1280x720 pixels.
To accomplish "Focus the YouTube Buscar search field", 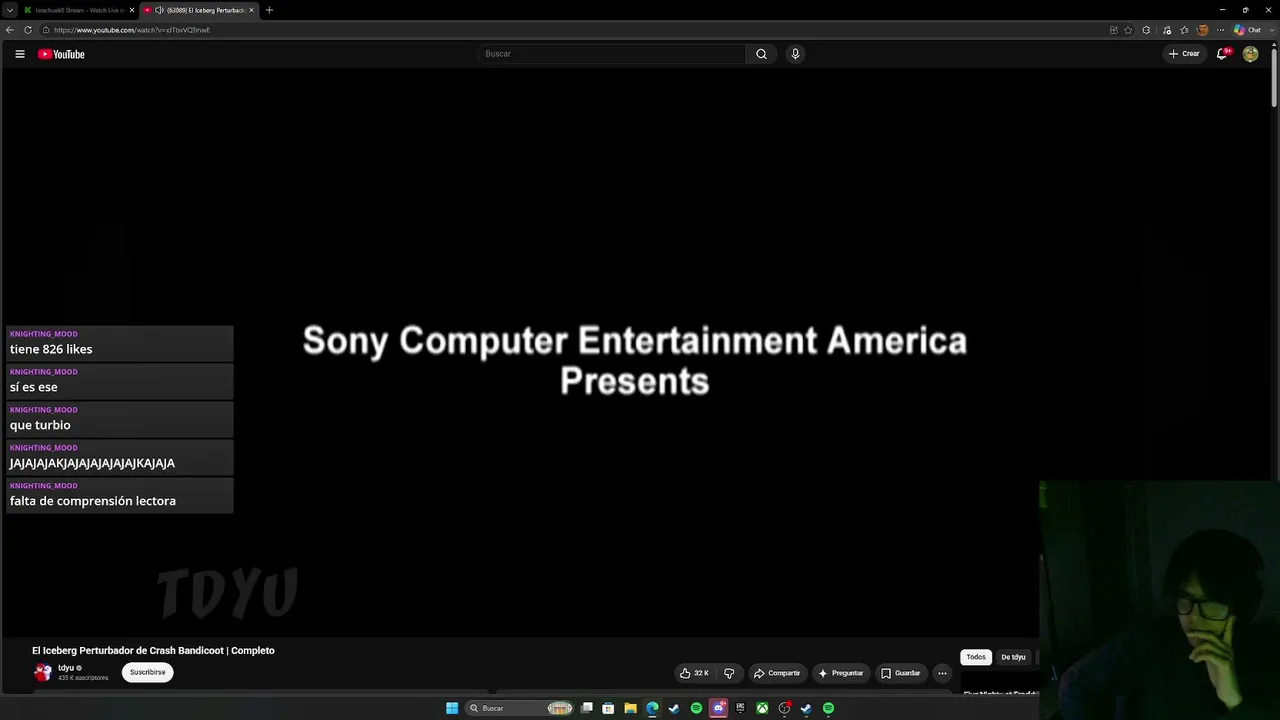I will tap(611, 54).
